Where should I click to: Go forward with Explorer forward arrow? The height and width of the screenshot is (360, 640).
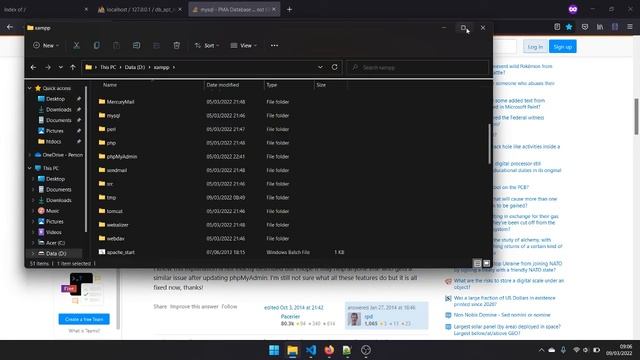pos(48,67)
